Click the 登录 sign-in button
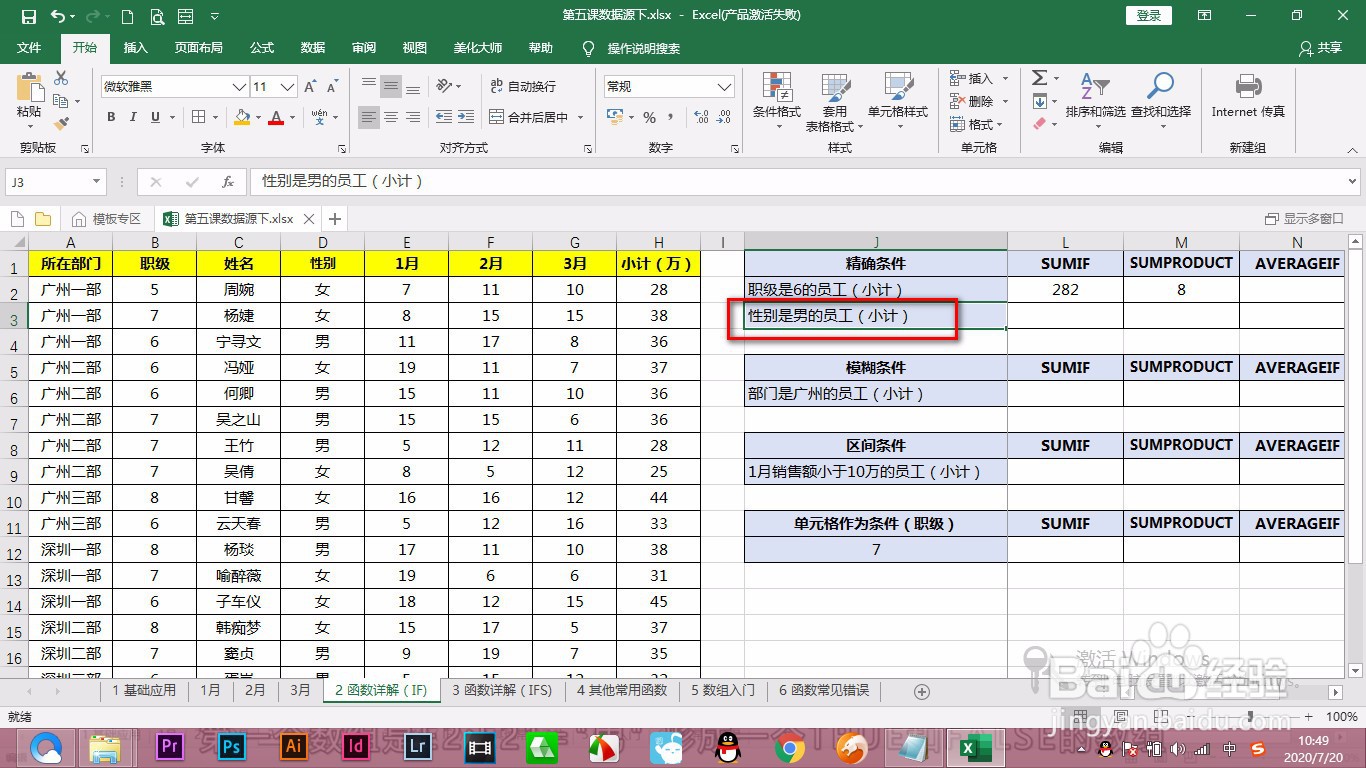 point(1147,15)
